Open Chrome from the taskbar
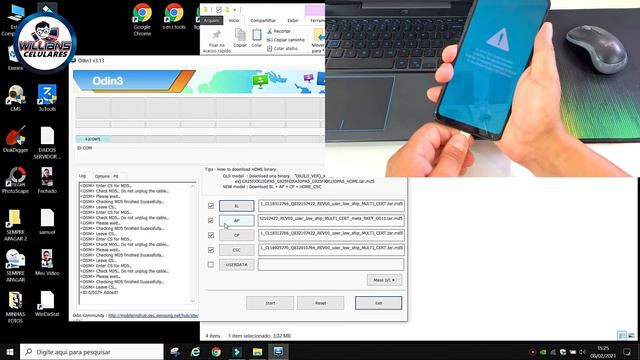This screenshot has height=360, width=640. (x=216, y=351)
